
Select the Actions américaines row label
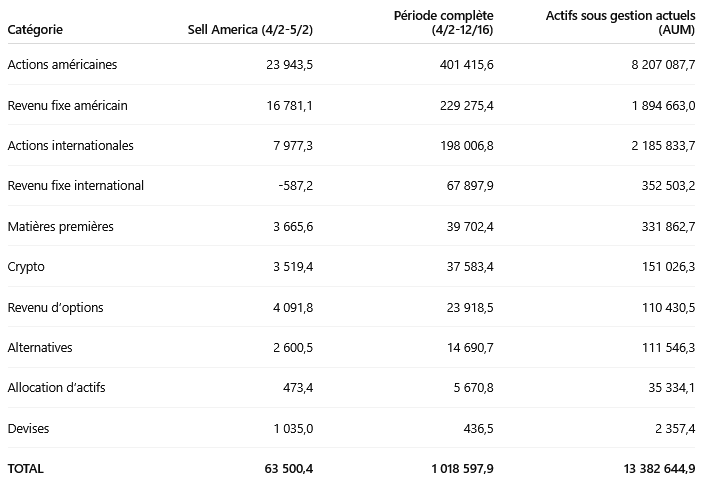tap(62, 65)
